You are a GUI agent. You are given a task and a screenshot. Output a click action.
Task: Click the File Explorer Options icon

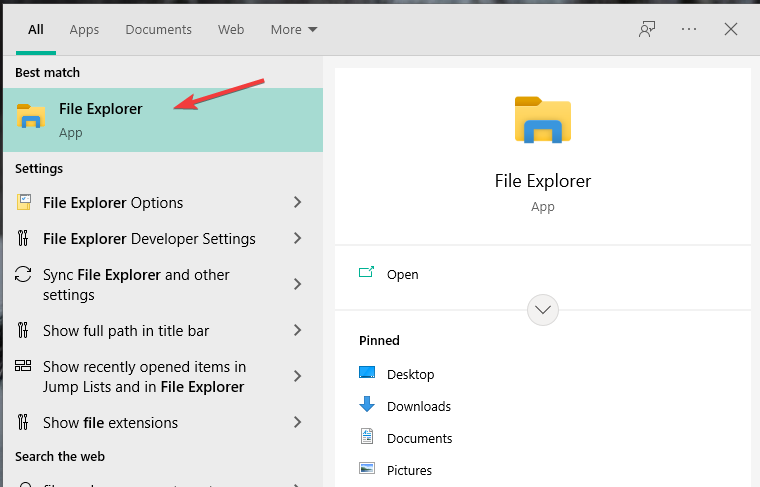coord(24,202)
